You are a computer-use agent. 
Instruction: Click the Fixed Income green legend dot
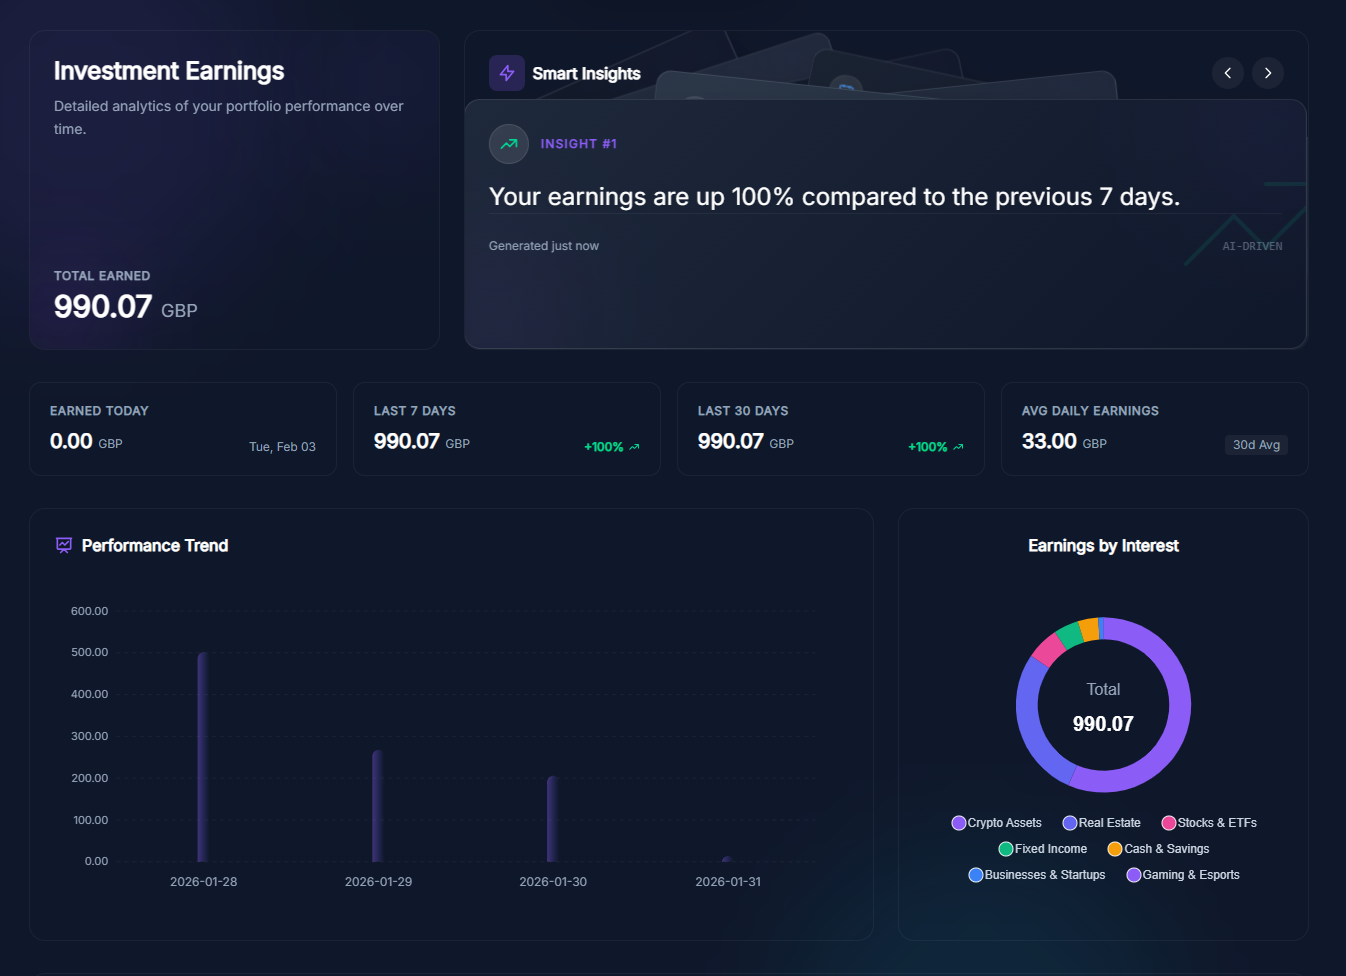point(1006,849)
